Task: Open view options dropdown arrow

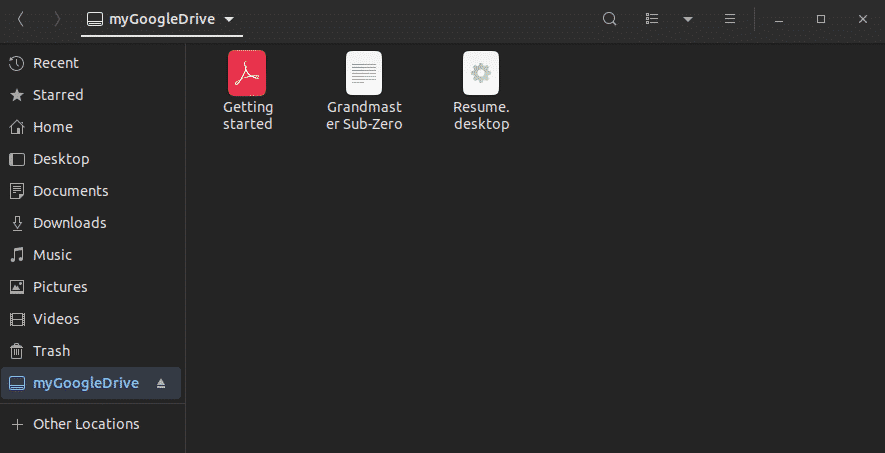Action: point(687,19)
